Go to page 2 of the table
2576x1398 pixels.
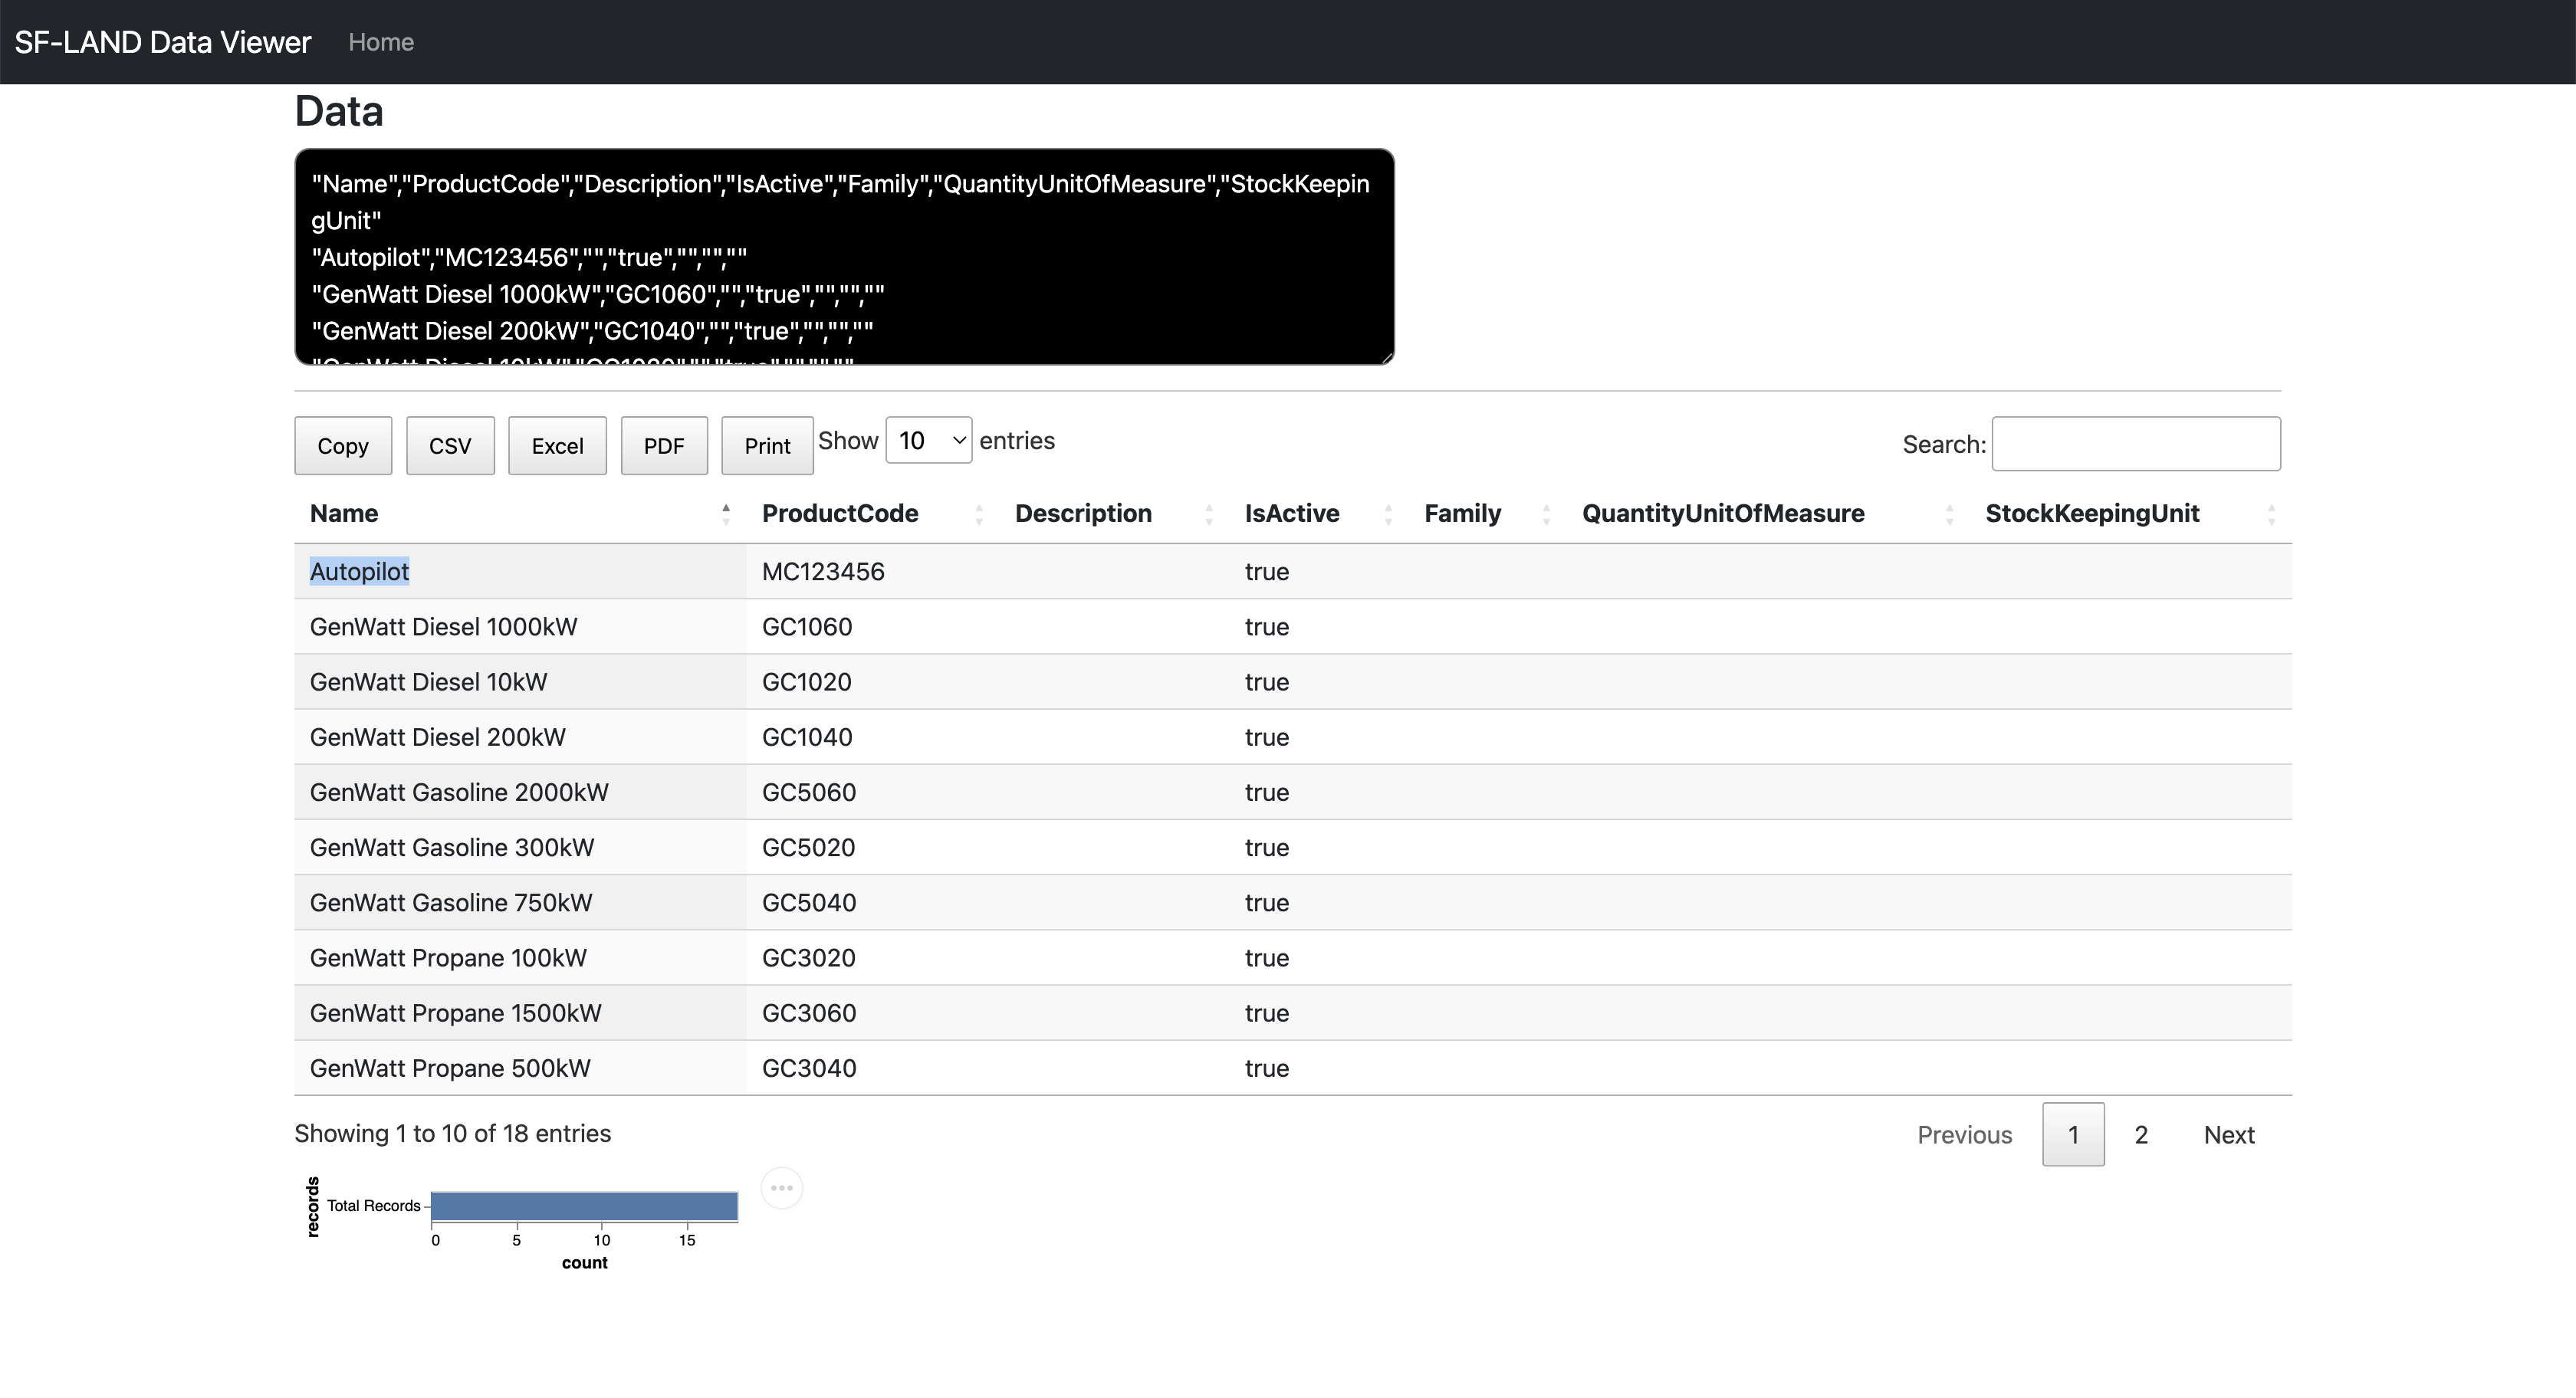click(2141, 1135)
